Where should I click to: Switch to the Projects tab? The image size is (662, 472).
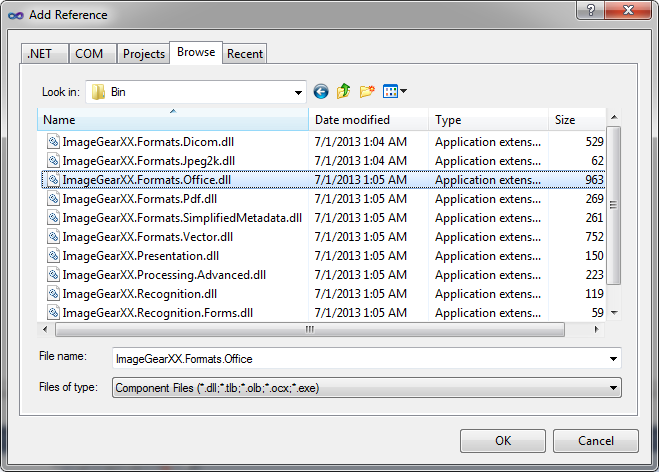coord(144,54)
